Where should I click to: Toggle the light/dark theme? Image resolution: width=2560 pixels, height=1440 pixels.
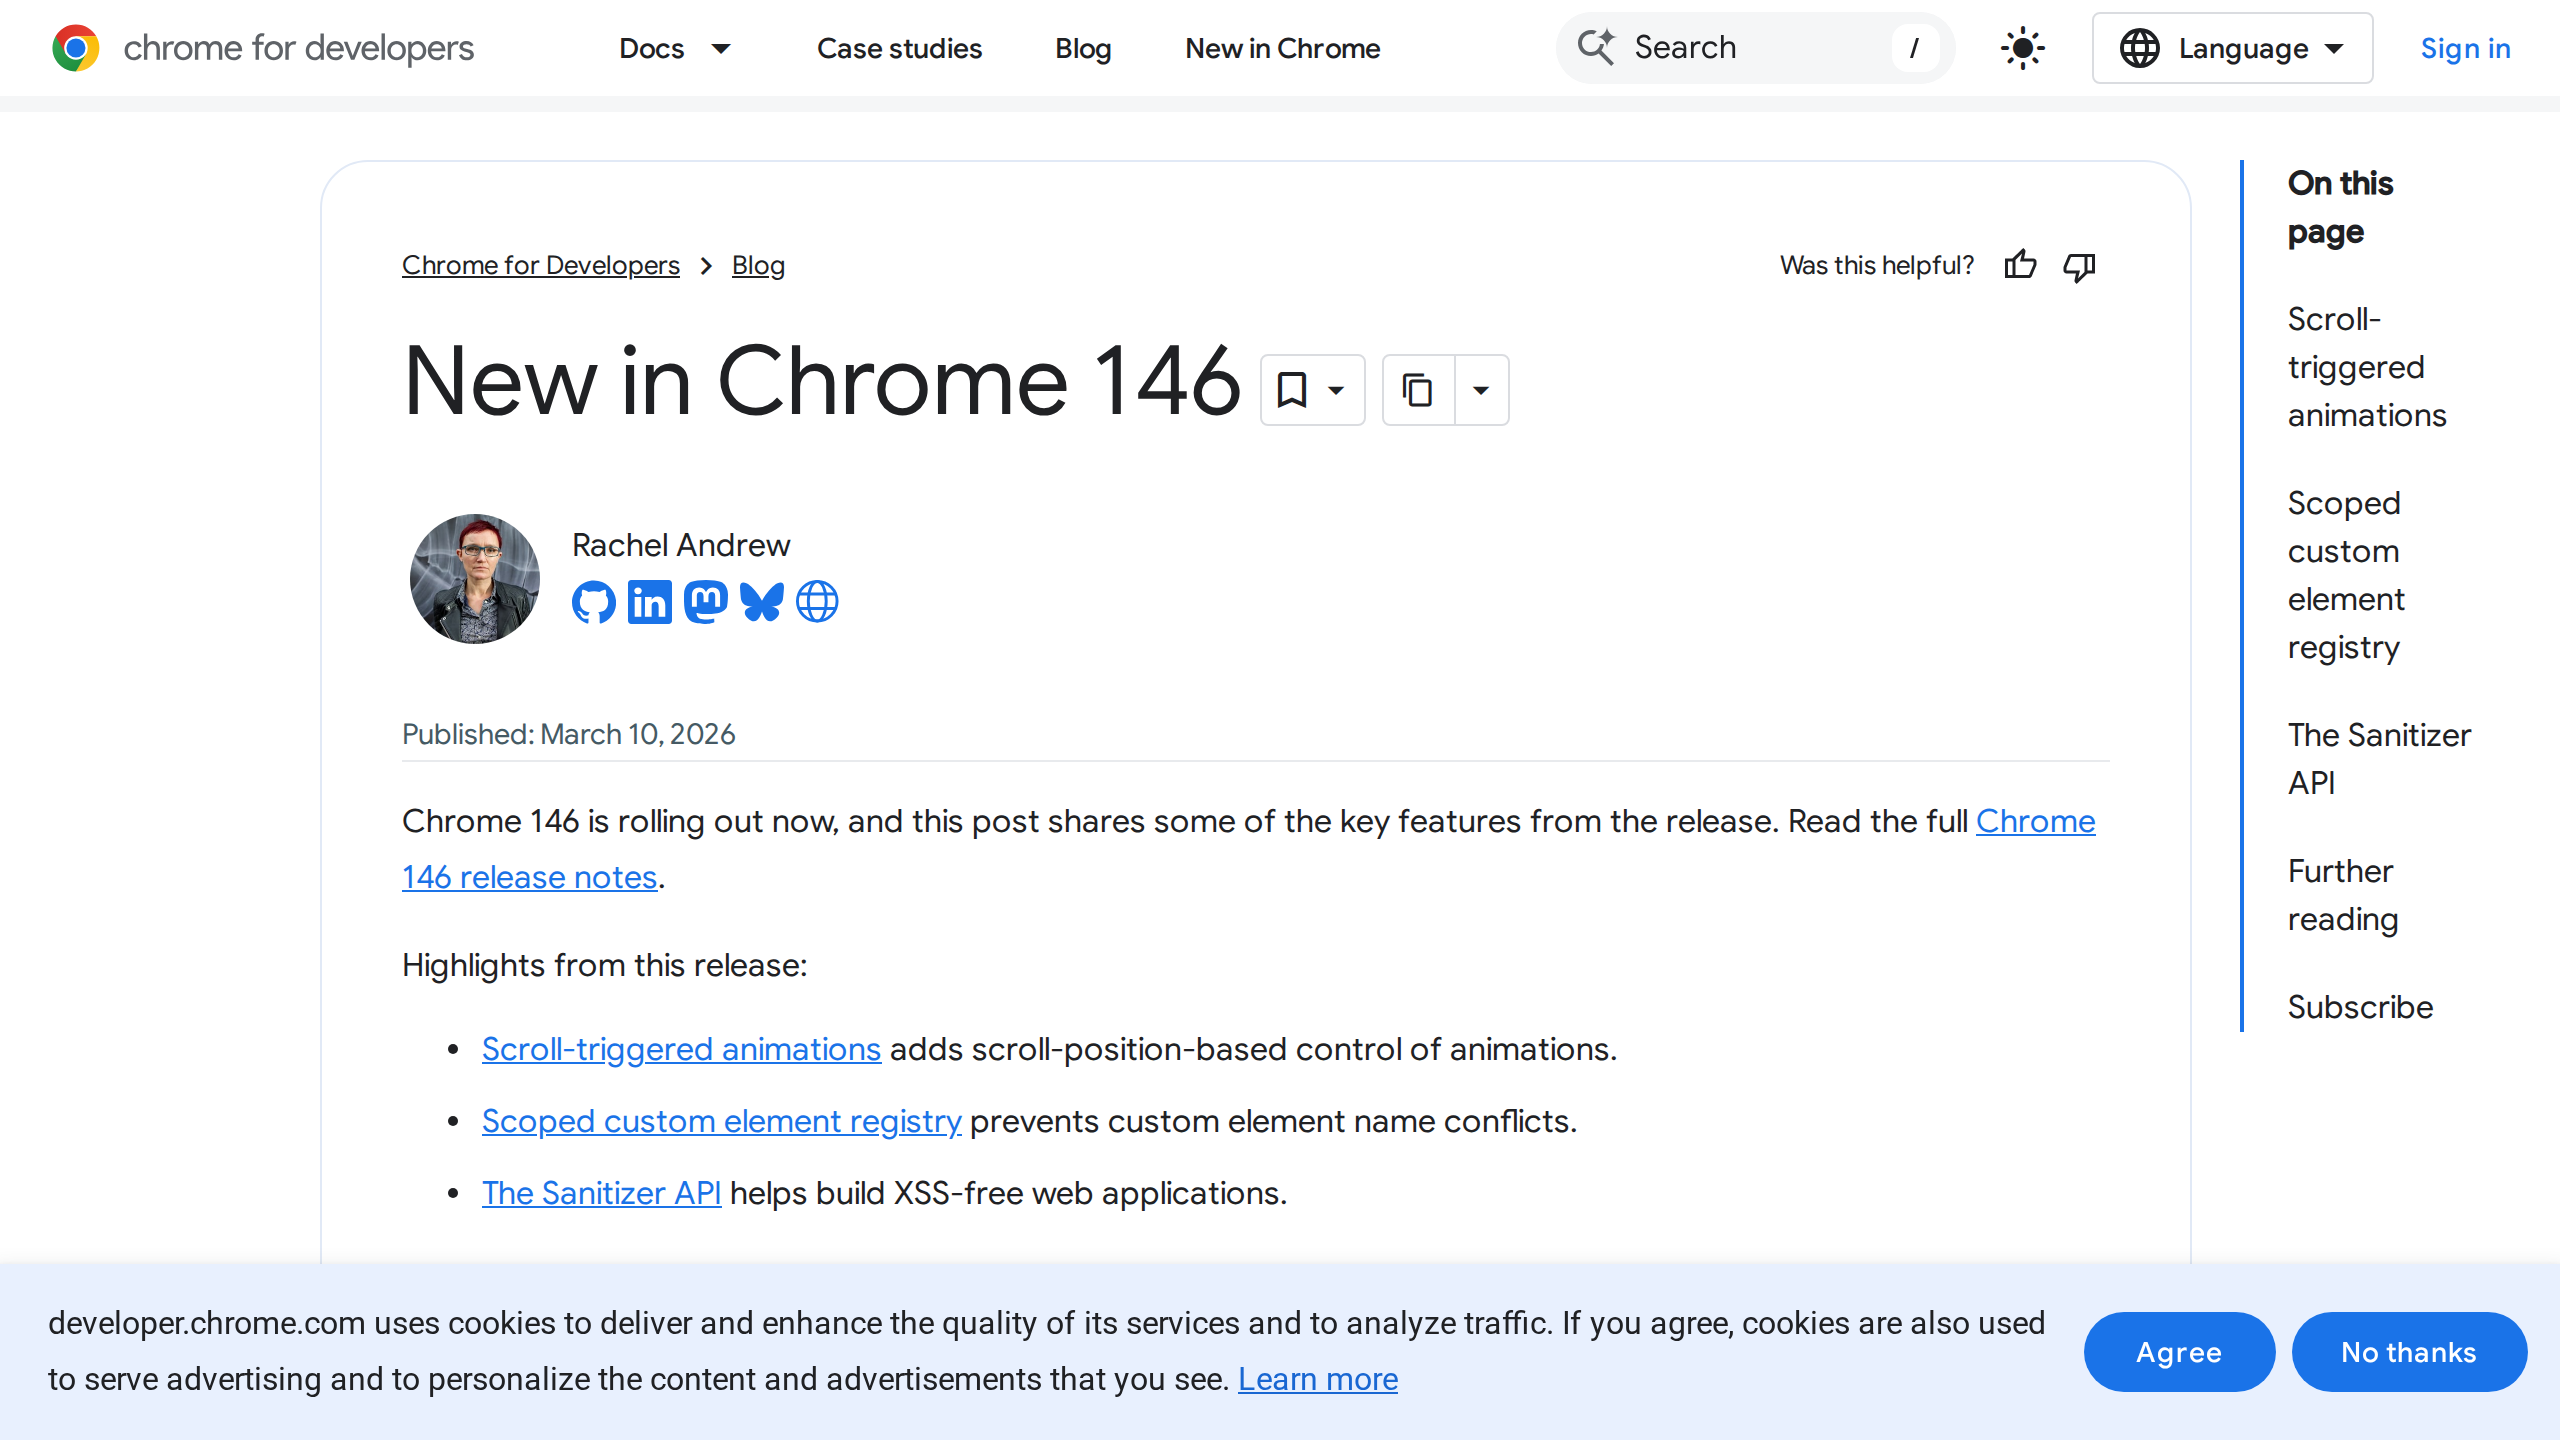[x=2022, y=47]
